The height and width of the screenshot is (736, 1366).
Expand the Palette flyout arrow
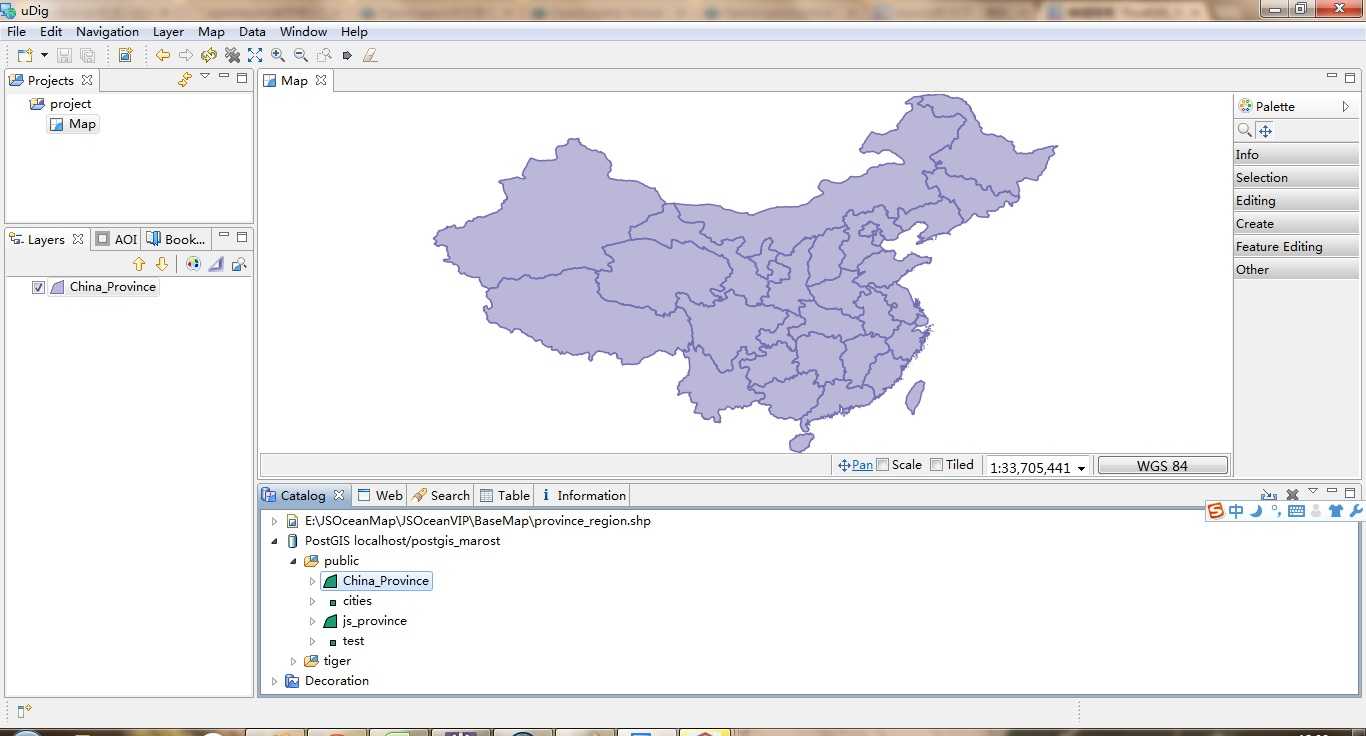pos(1346,106)
